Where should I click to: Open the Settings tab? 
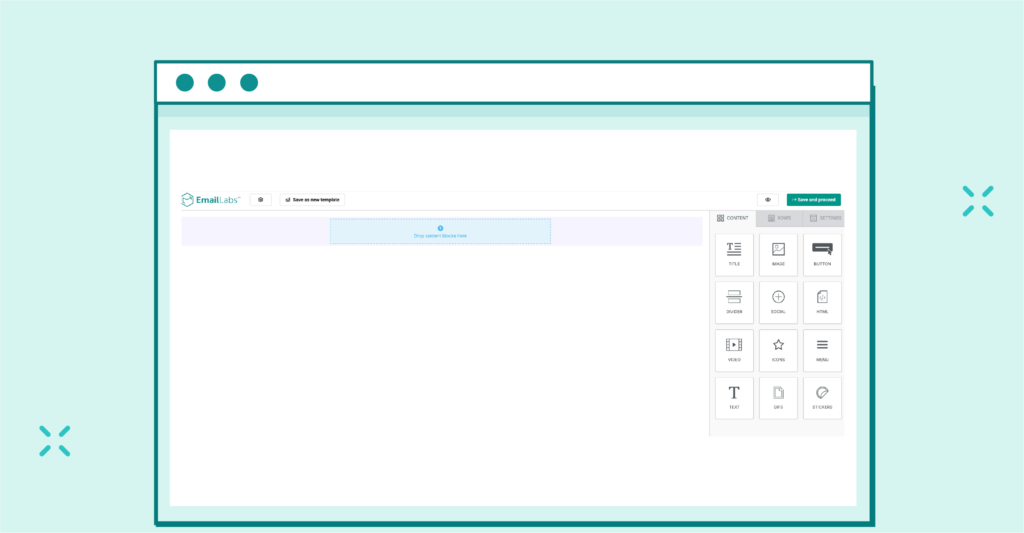click(825, 218)
